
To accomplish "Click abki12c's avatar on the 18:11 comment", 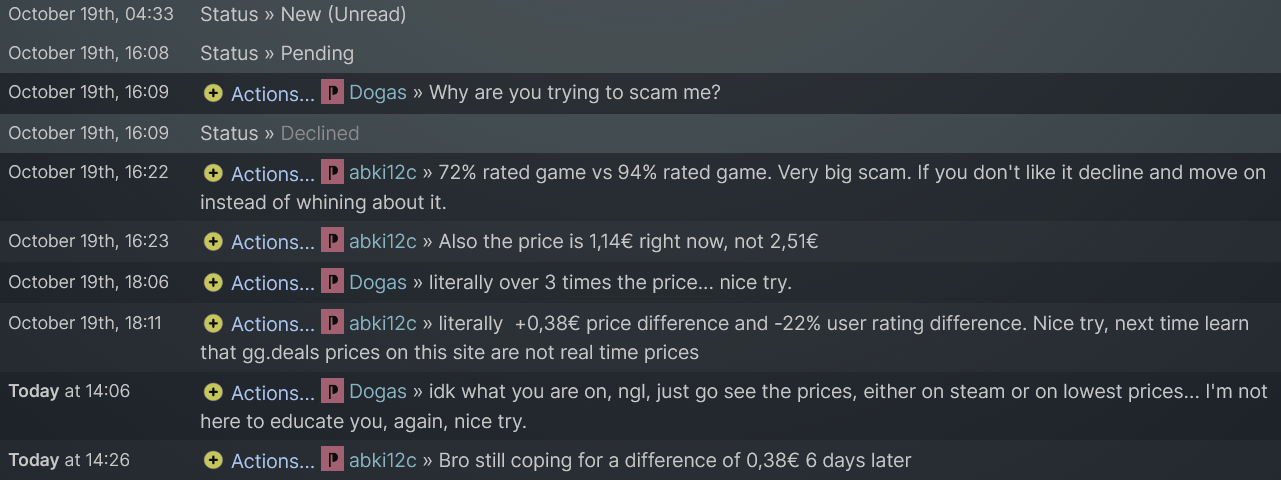I will point(332,324).
